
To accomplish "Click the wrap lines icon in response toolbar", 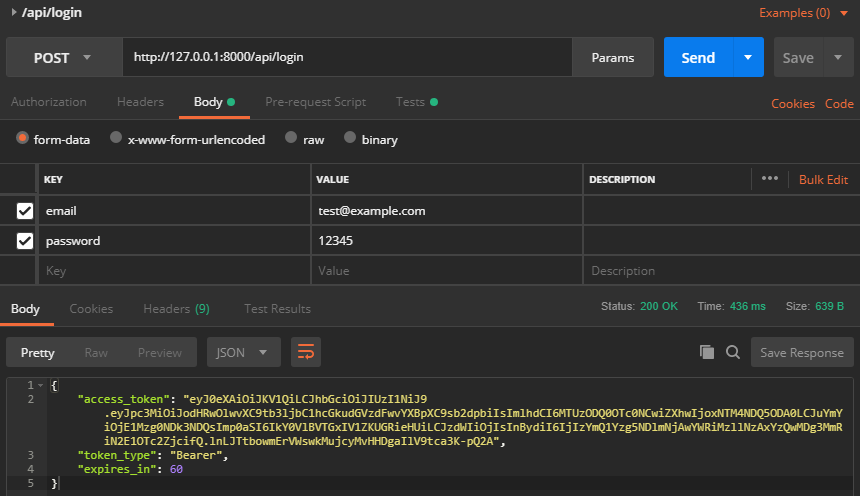I will (306, 352).
